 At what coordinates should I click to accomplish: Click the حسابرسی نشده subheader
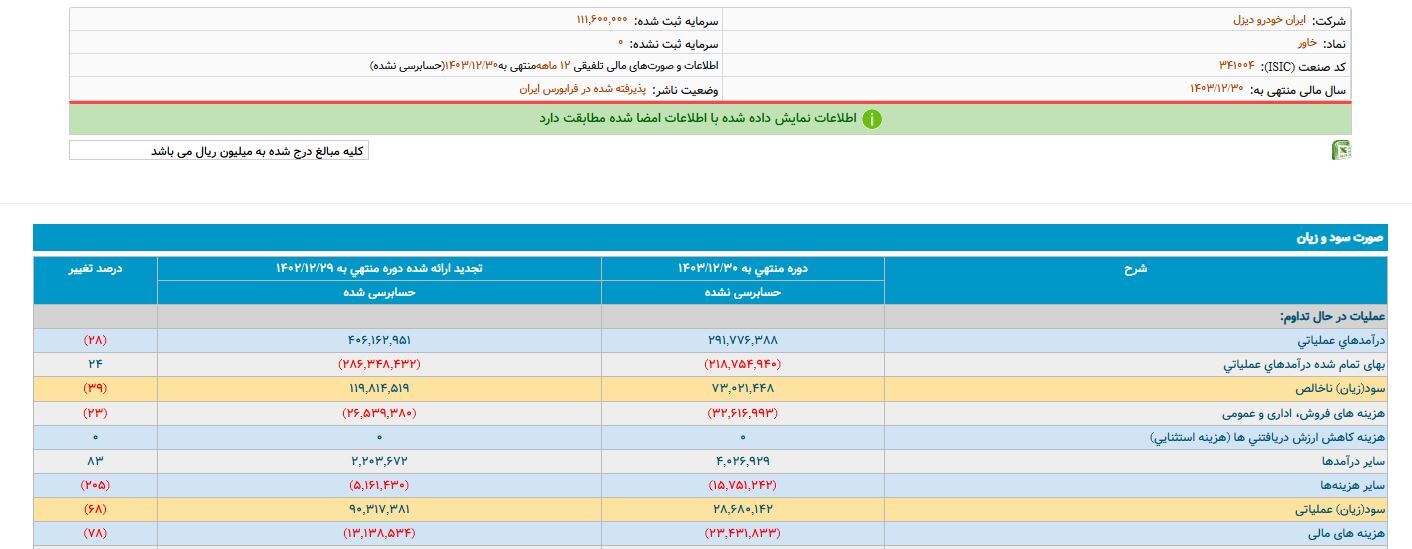(x=743, y=292)
